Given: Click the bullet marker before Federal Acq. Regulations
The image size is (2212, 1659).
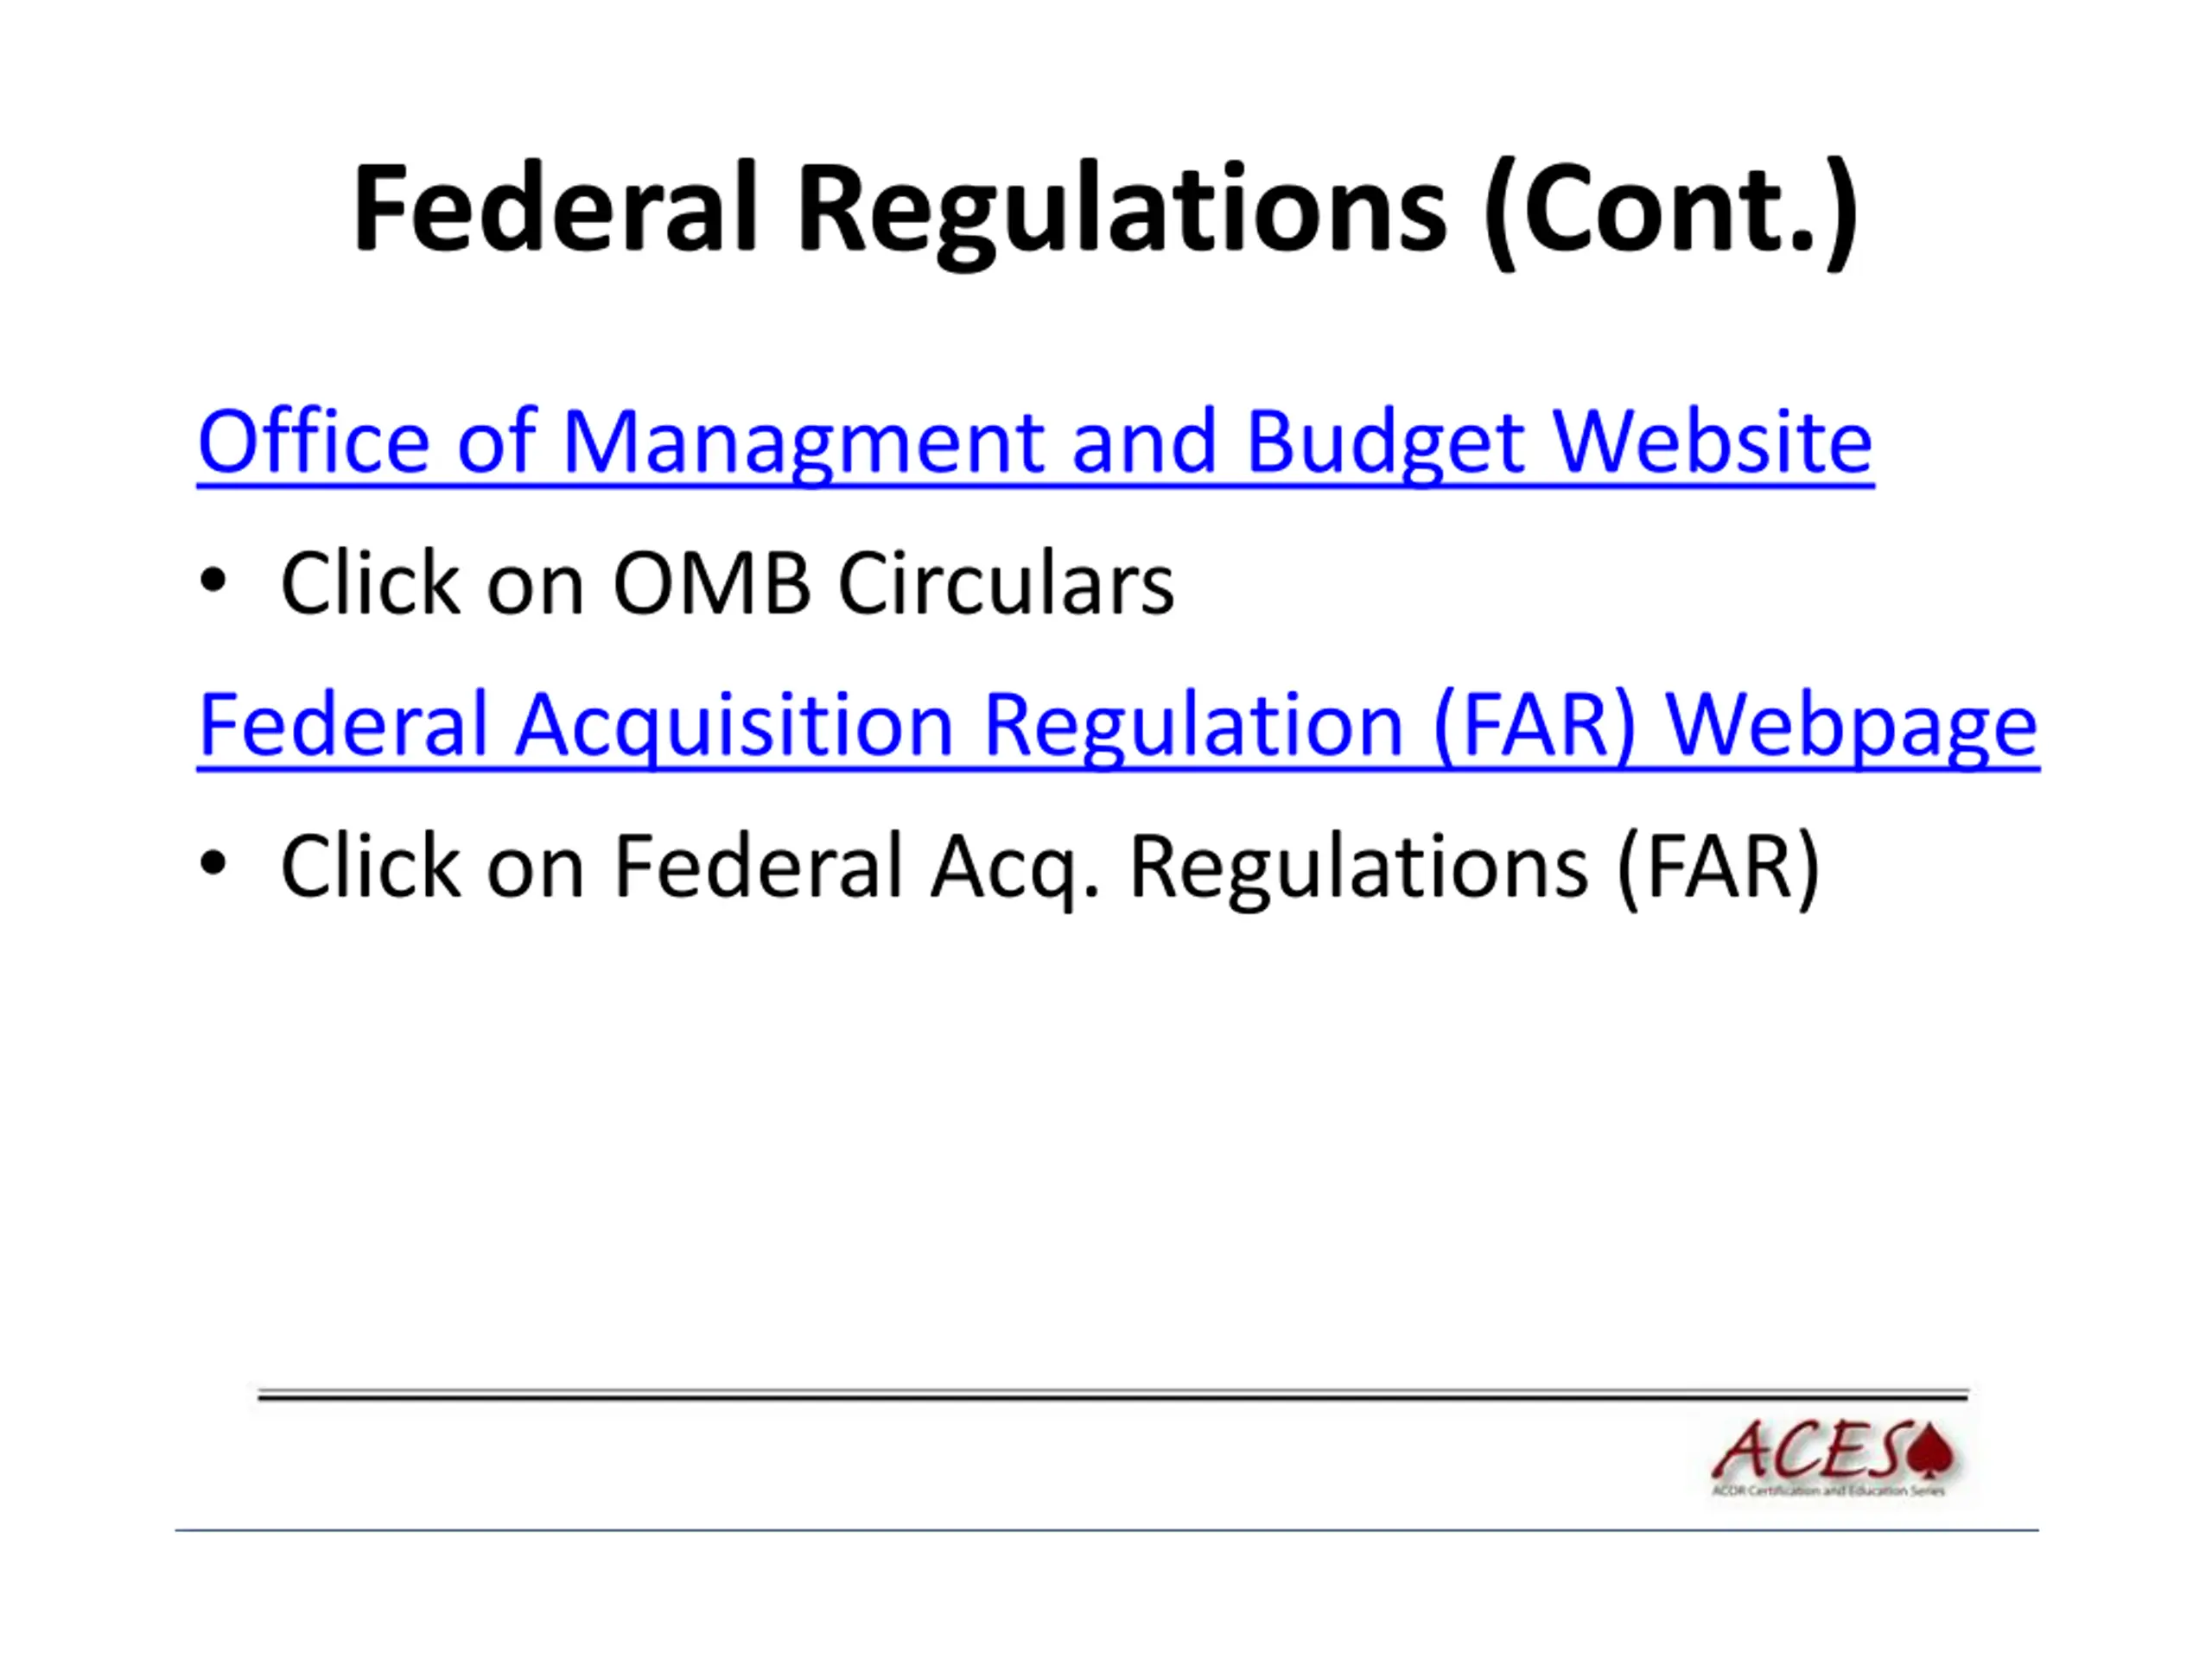Looking at the screenshot, I should coord(212,863).
